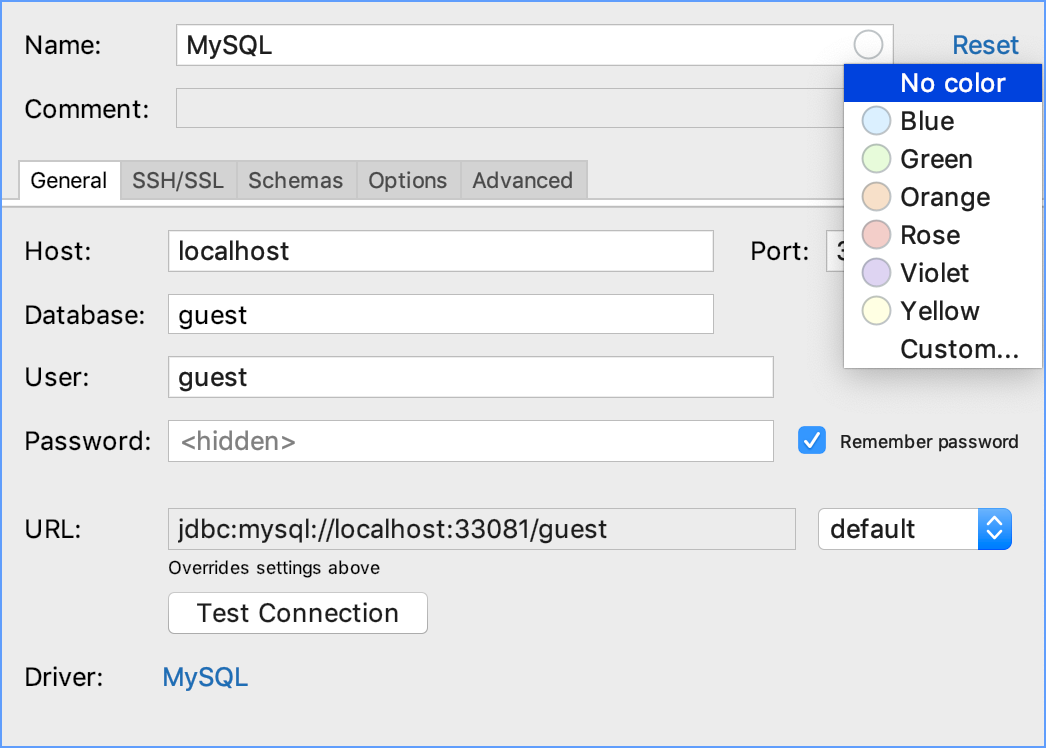
Task: Click the Test Connection button
Action: 298,613
